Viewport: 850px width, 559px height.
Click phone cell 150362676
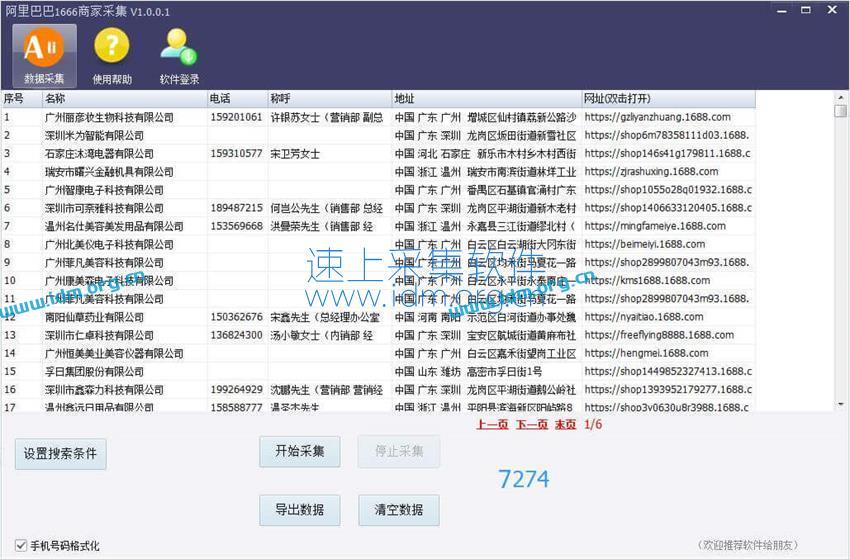pos(236,317)
